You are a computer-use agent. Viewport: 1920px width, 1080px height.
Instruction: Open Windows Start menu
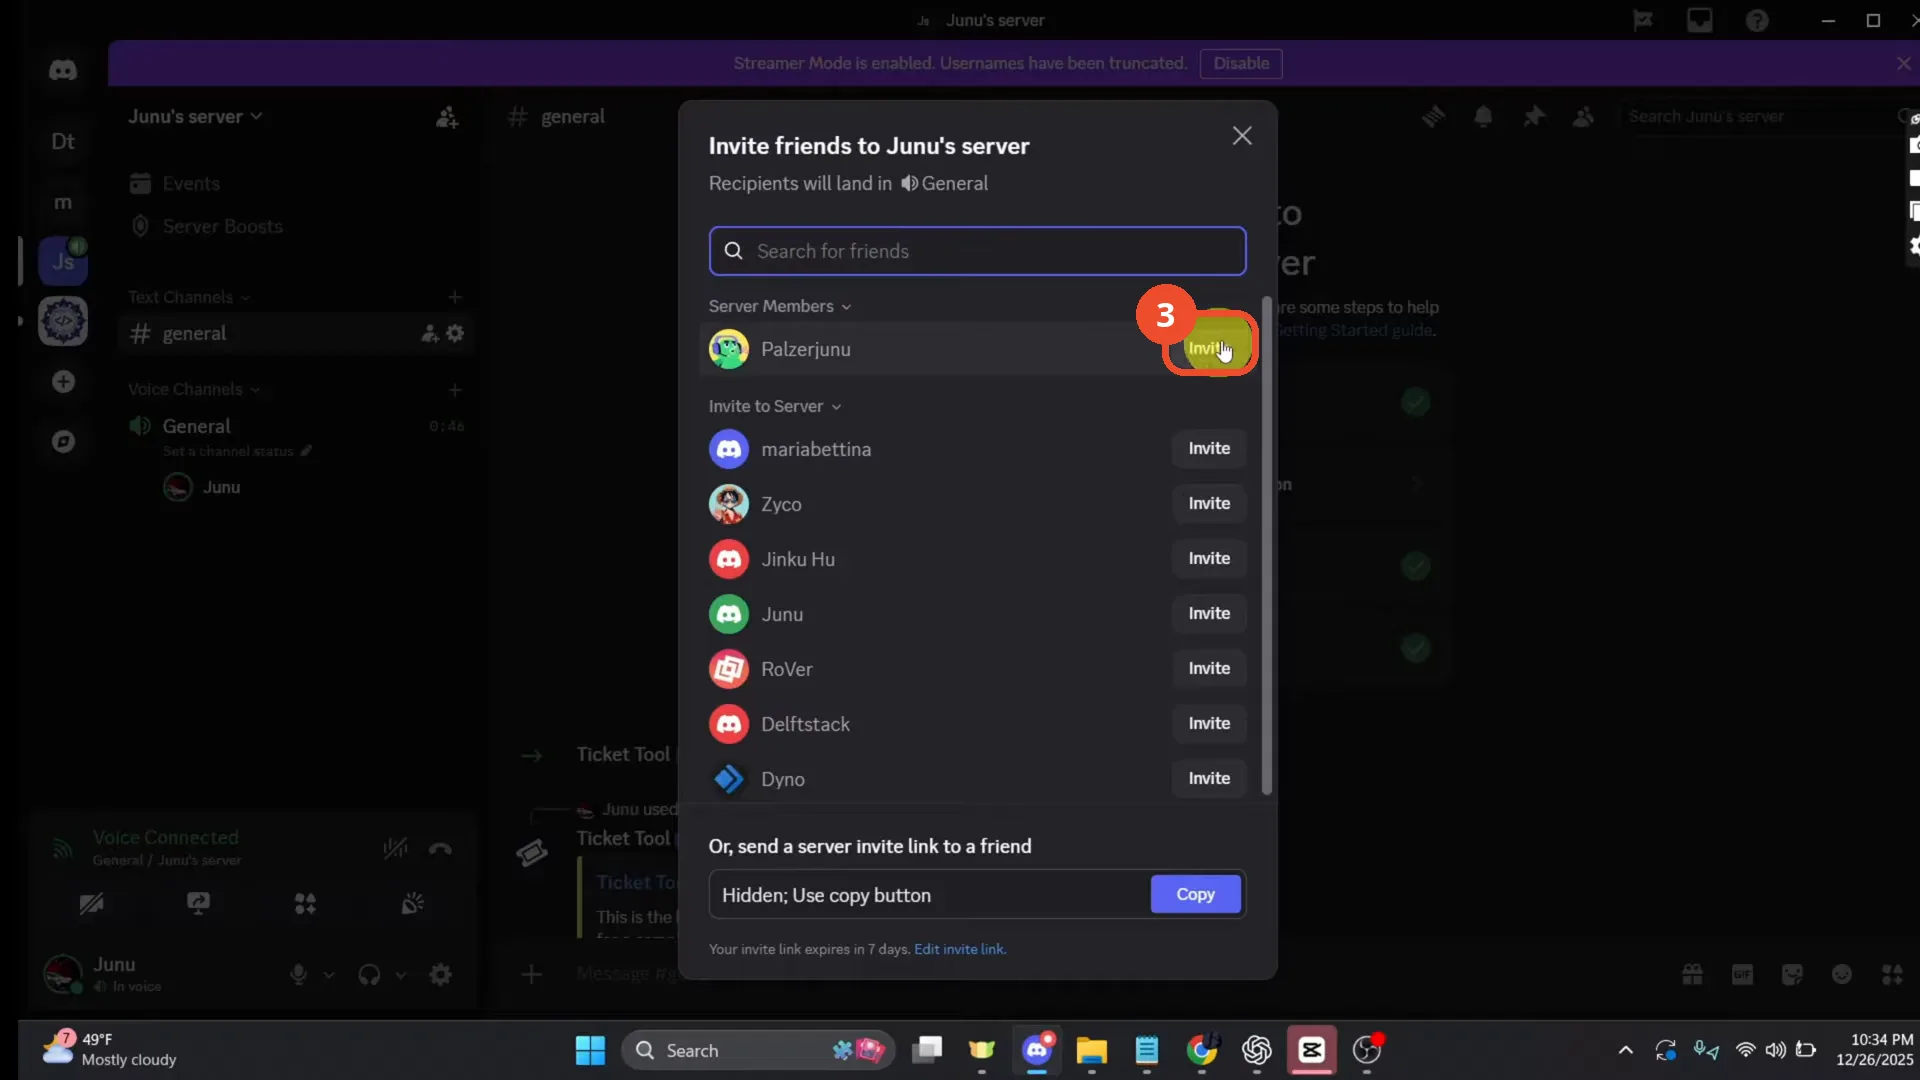(590, 1050)
